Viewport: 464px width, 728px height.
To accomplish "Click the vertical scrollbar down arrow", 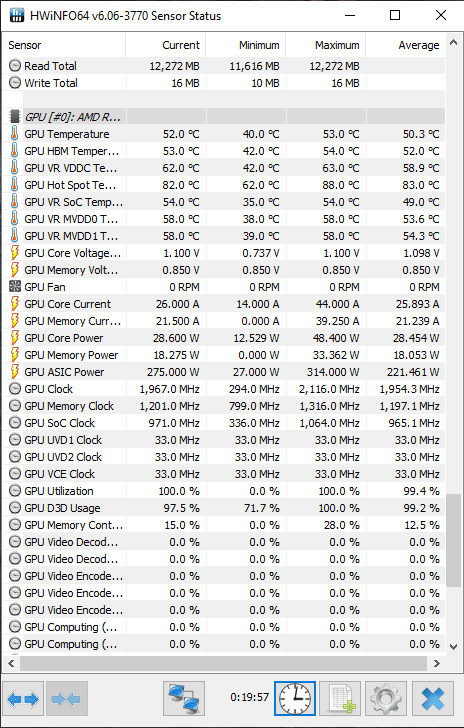I will coord(454,646).
